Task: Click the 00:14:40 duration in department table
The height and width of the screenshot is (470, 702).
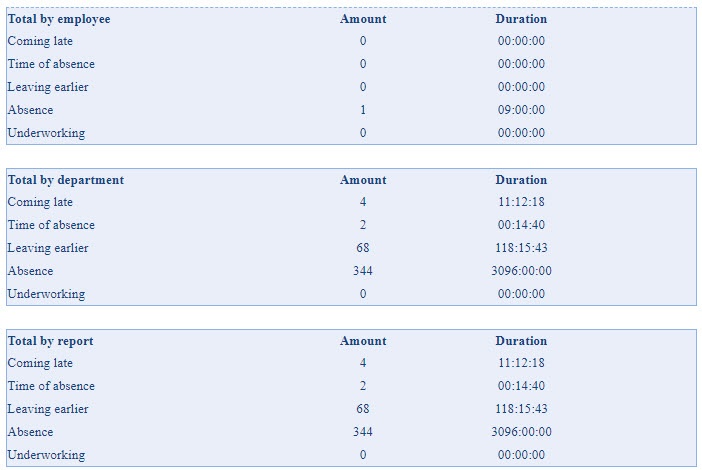Action: tap(521, 225)
